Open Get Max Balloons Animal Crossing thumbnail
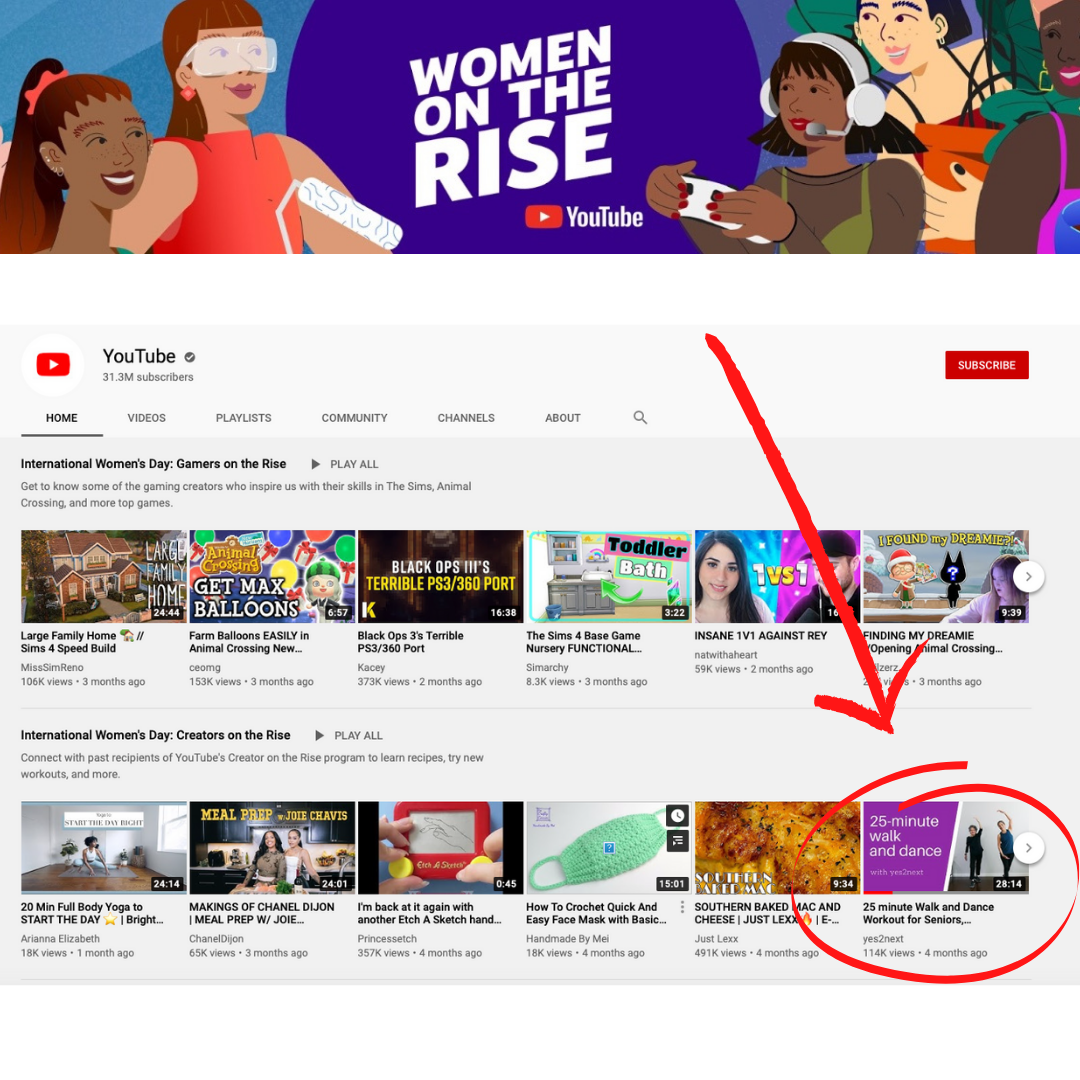Viewport: 1080px width, 1080px height. (272, 577)
